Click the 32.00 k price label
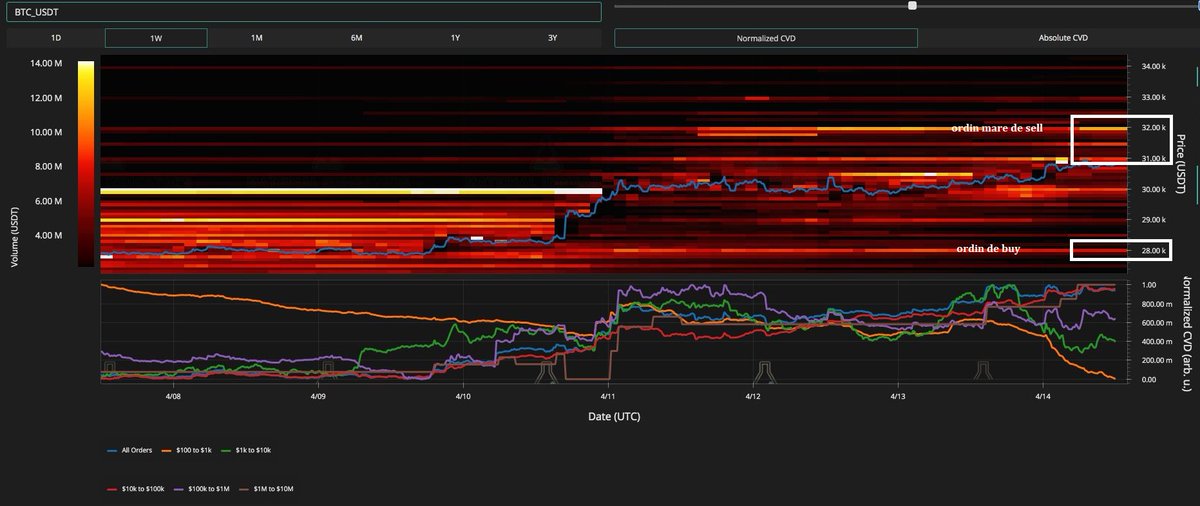The height and width of the screenshot is (506, 1200). click(x=1153, y=128)
